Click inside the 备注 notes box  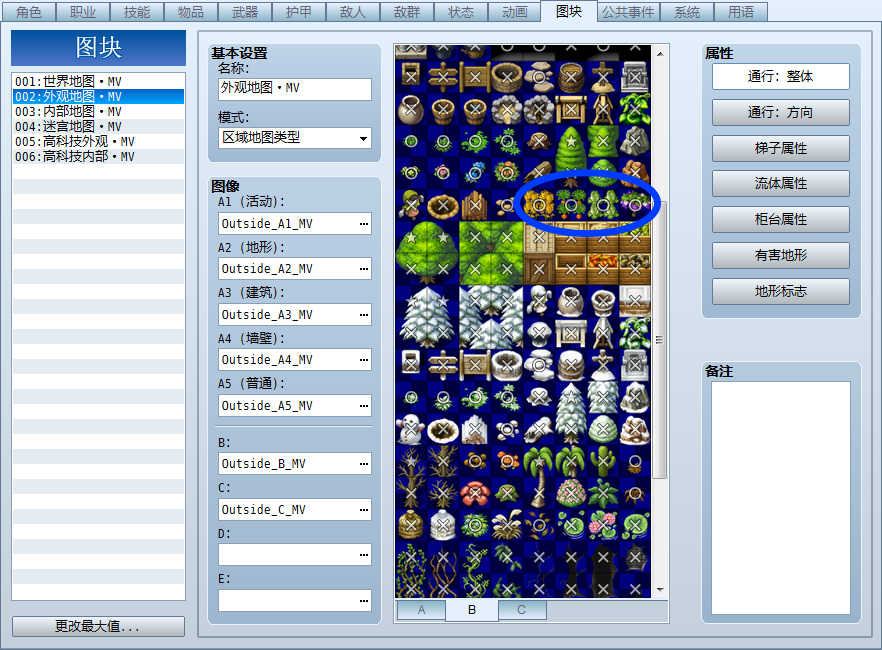coord(781,498)
